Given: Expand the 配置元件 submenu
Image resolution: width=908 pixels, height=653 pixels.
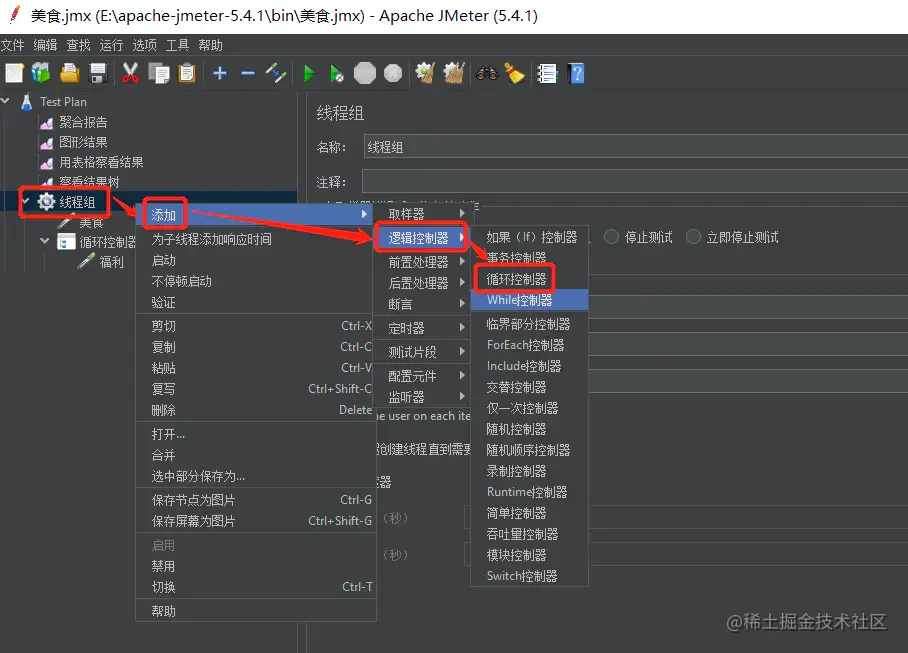Looking at the screenshot, I should pos(424,376).
